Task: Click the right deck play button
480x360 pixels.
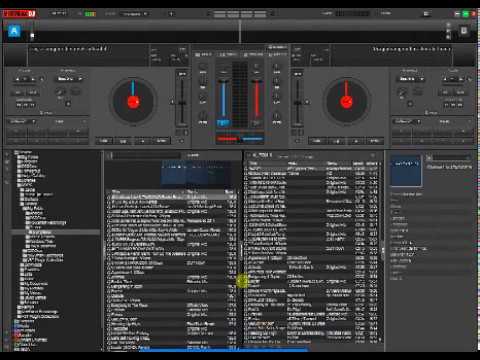Action: coord(356,141)
